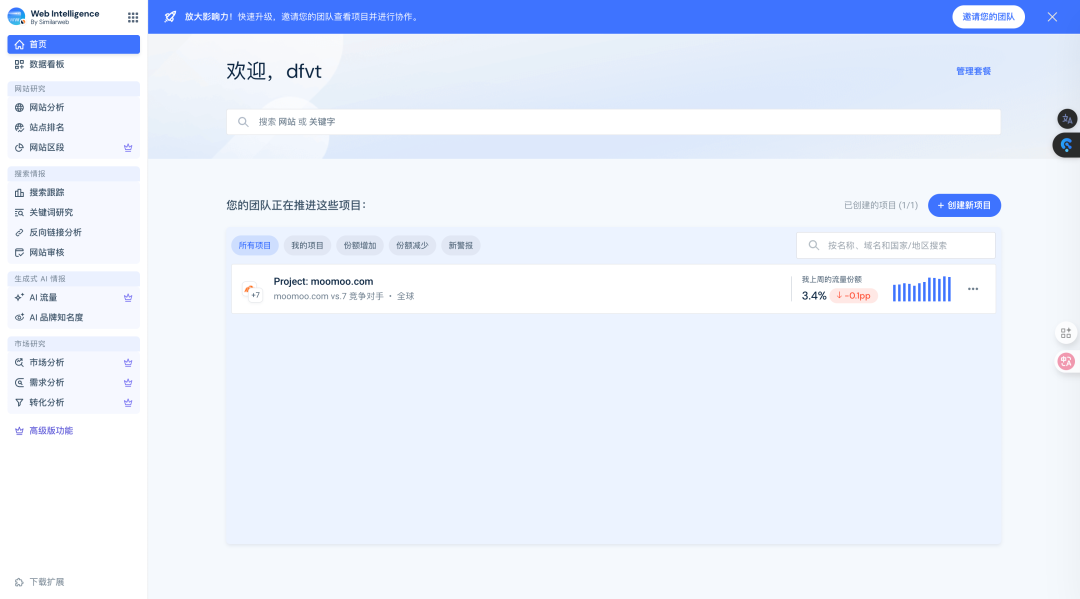Focus the 搜索 网站 或 关键字 field
The image size is (1080, 599).
tap(613, 122)
